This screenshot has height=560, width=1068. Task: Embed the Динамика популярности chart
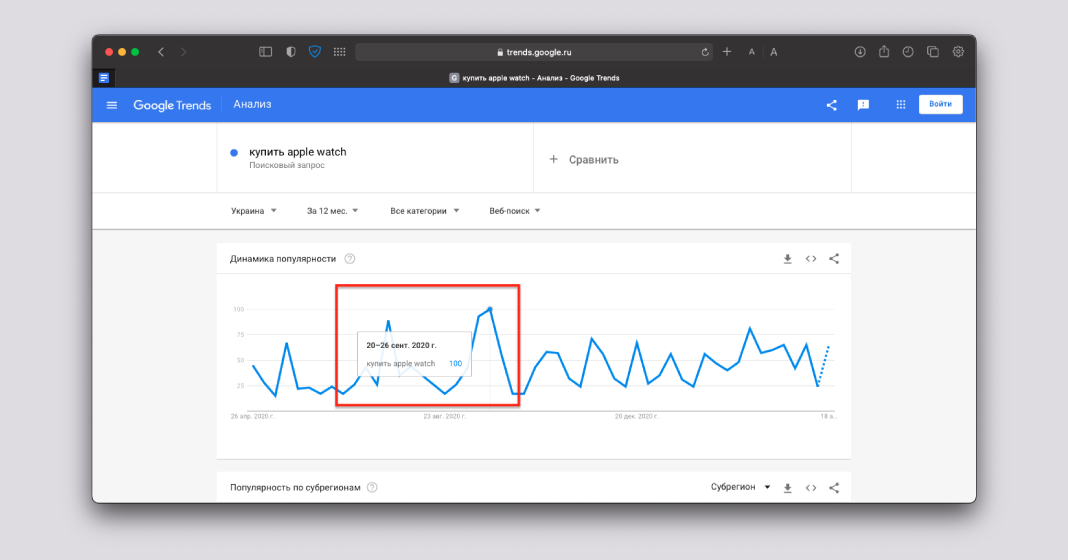(x=811, y=259)
